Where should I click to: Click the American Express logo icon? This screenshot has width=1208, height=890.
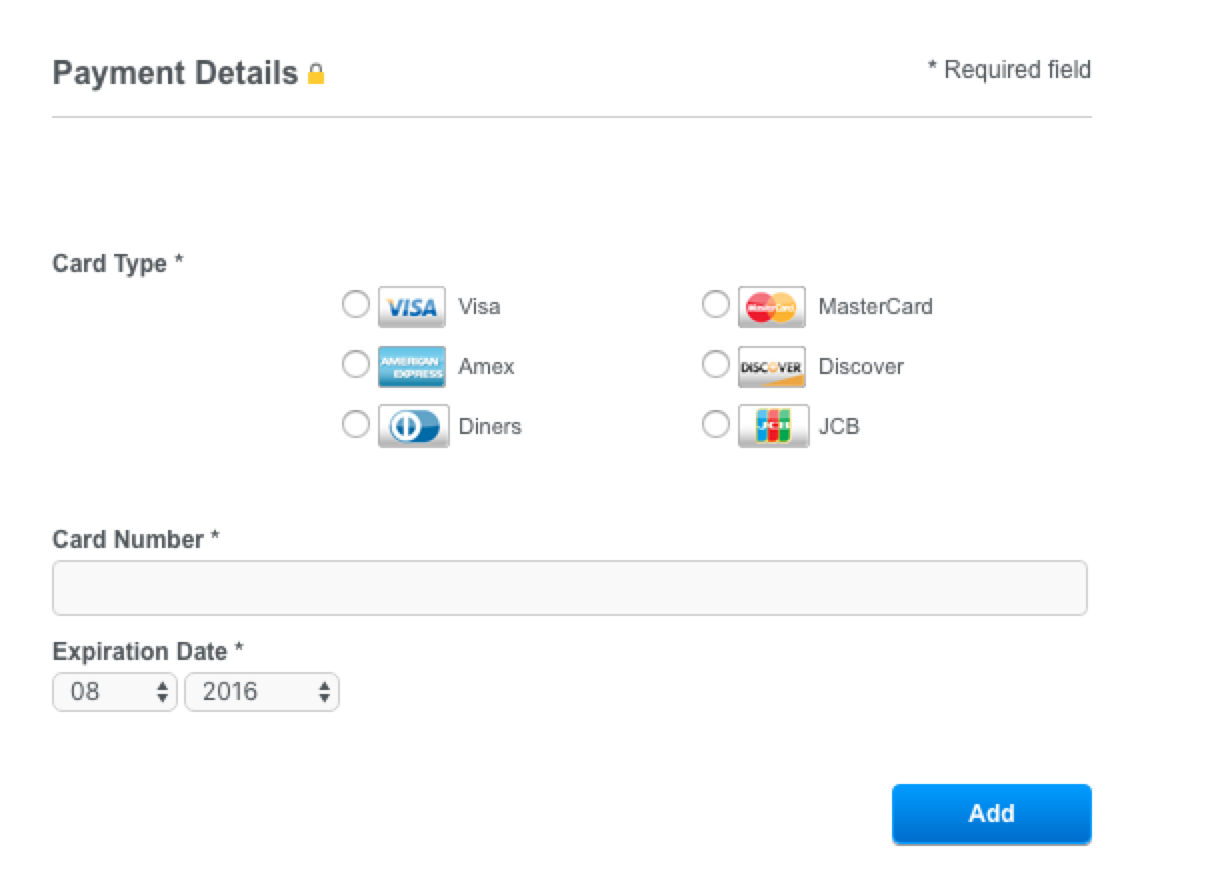click(x=412, y=367)
